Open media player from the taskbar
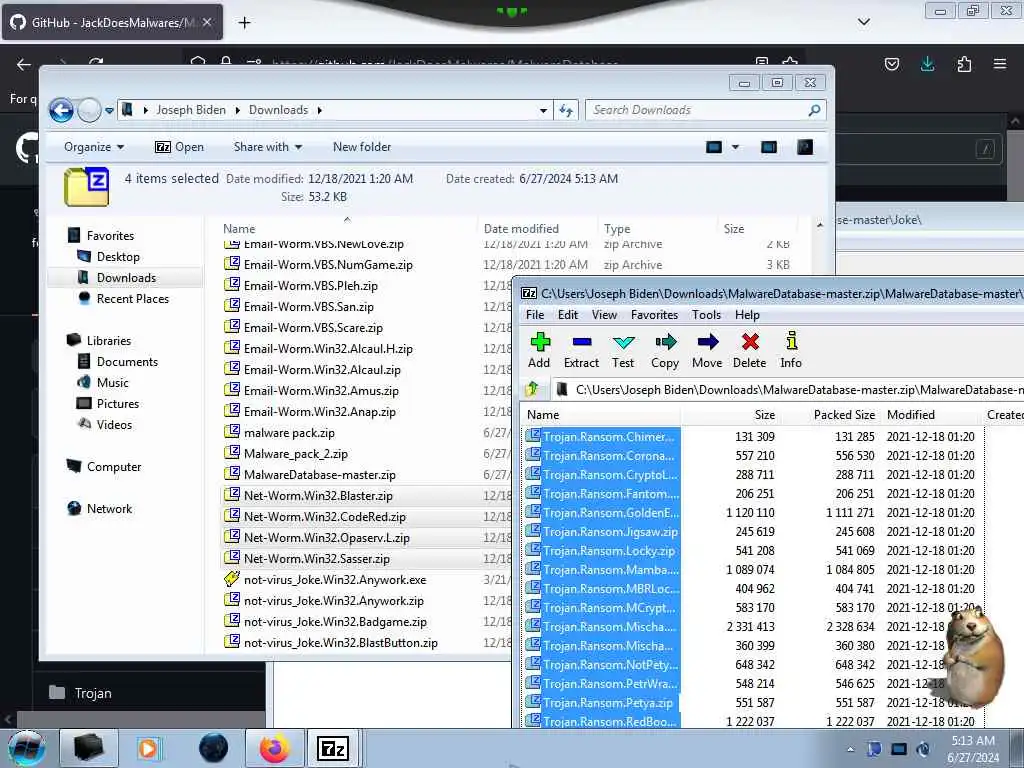 pos(148,748)
